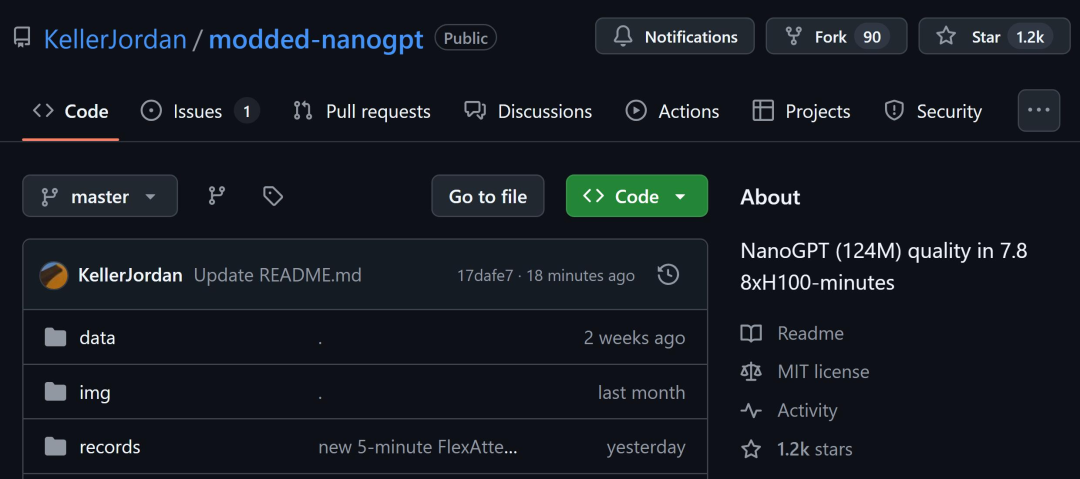The width and height of the screenshot is (1080, 479).
Task: Open the Notifications bell button
Action: coord(674,37)
